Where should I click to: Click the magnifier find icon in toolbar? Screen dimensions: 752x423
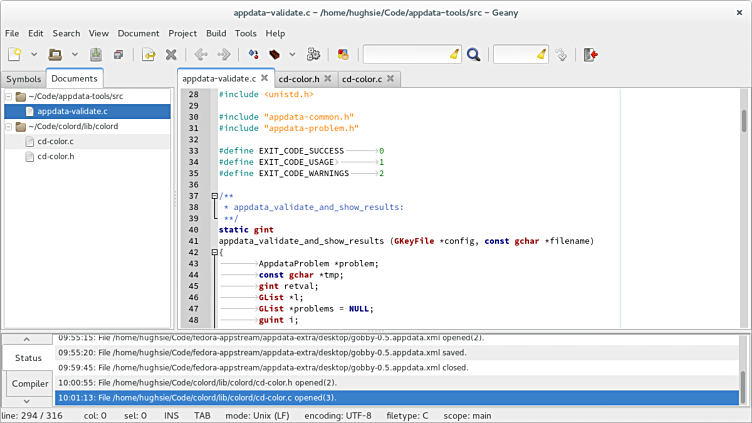coord(473,54)
